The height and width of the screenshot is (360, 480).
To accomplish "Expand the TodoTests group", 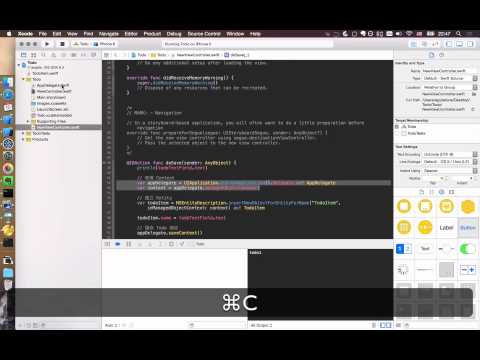I will pos(23,133).
